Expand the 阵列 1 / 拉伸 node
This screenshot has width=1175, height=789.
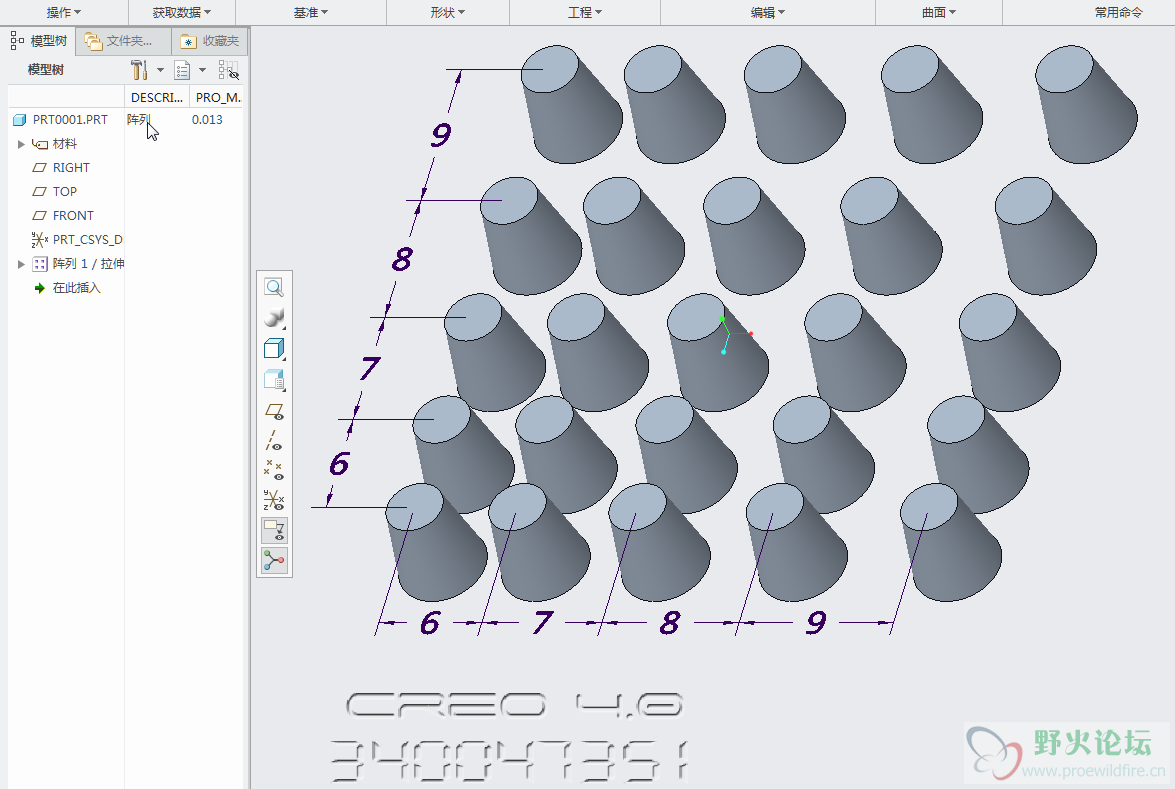(x=22, y=264)
